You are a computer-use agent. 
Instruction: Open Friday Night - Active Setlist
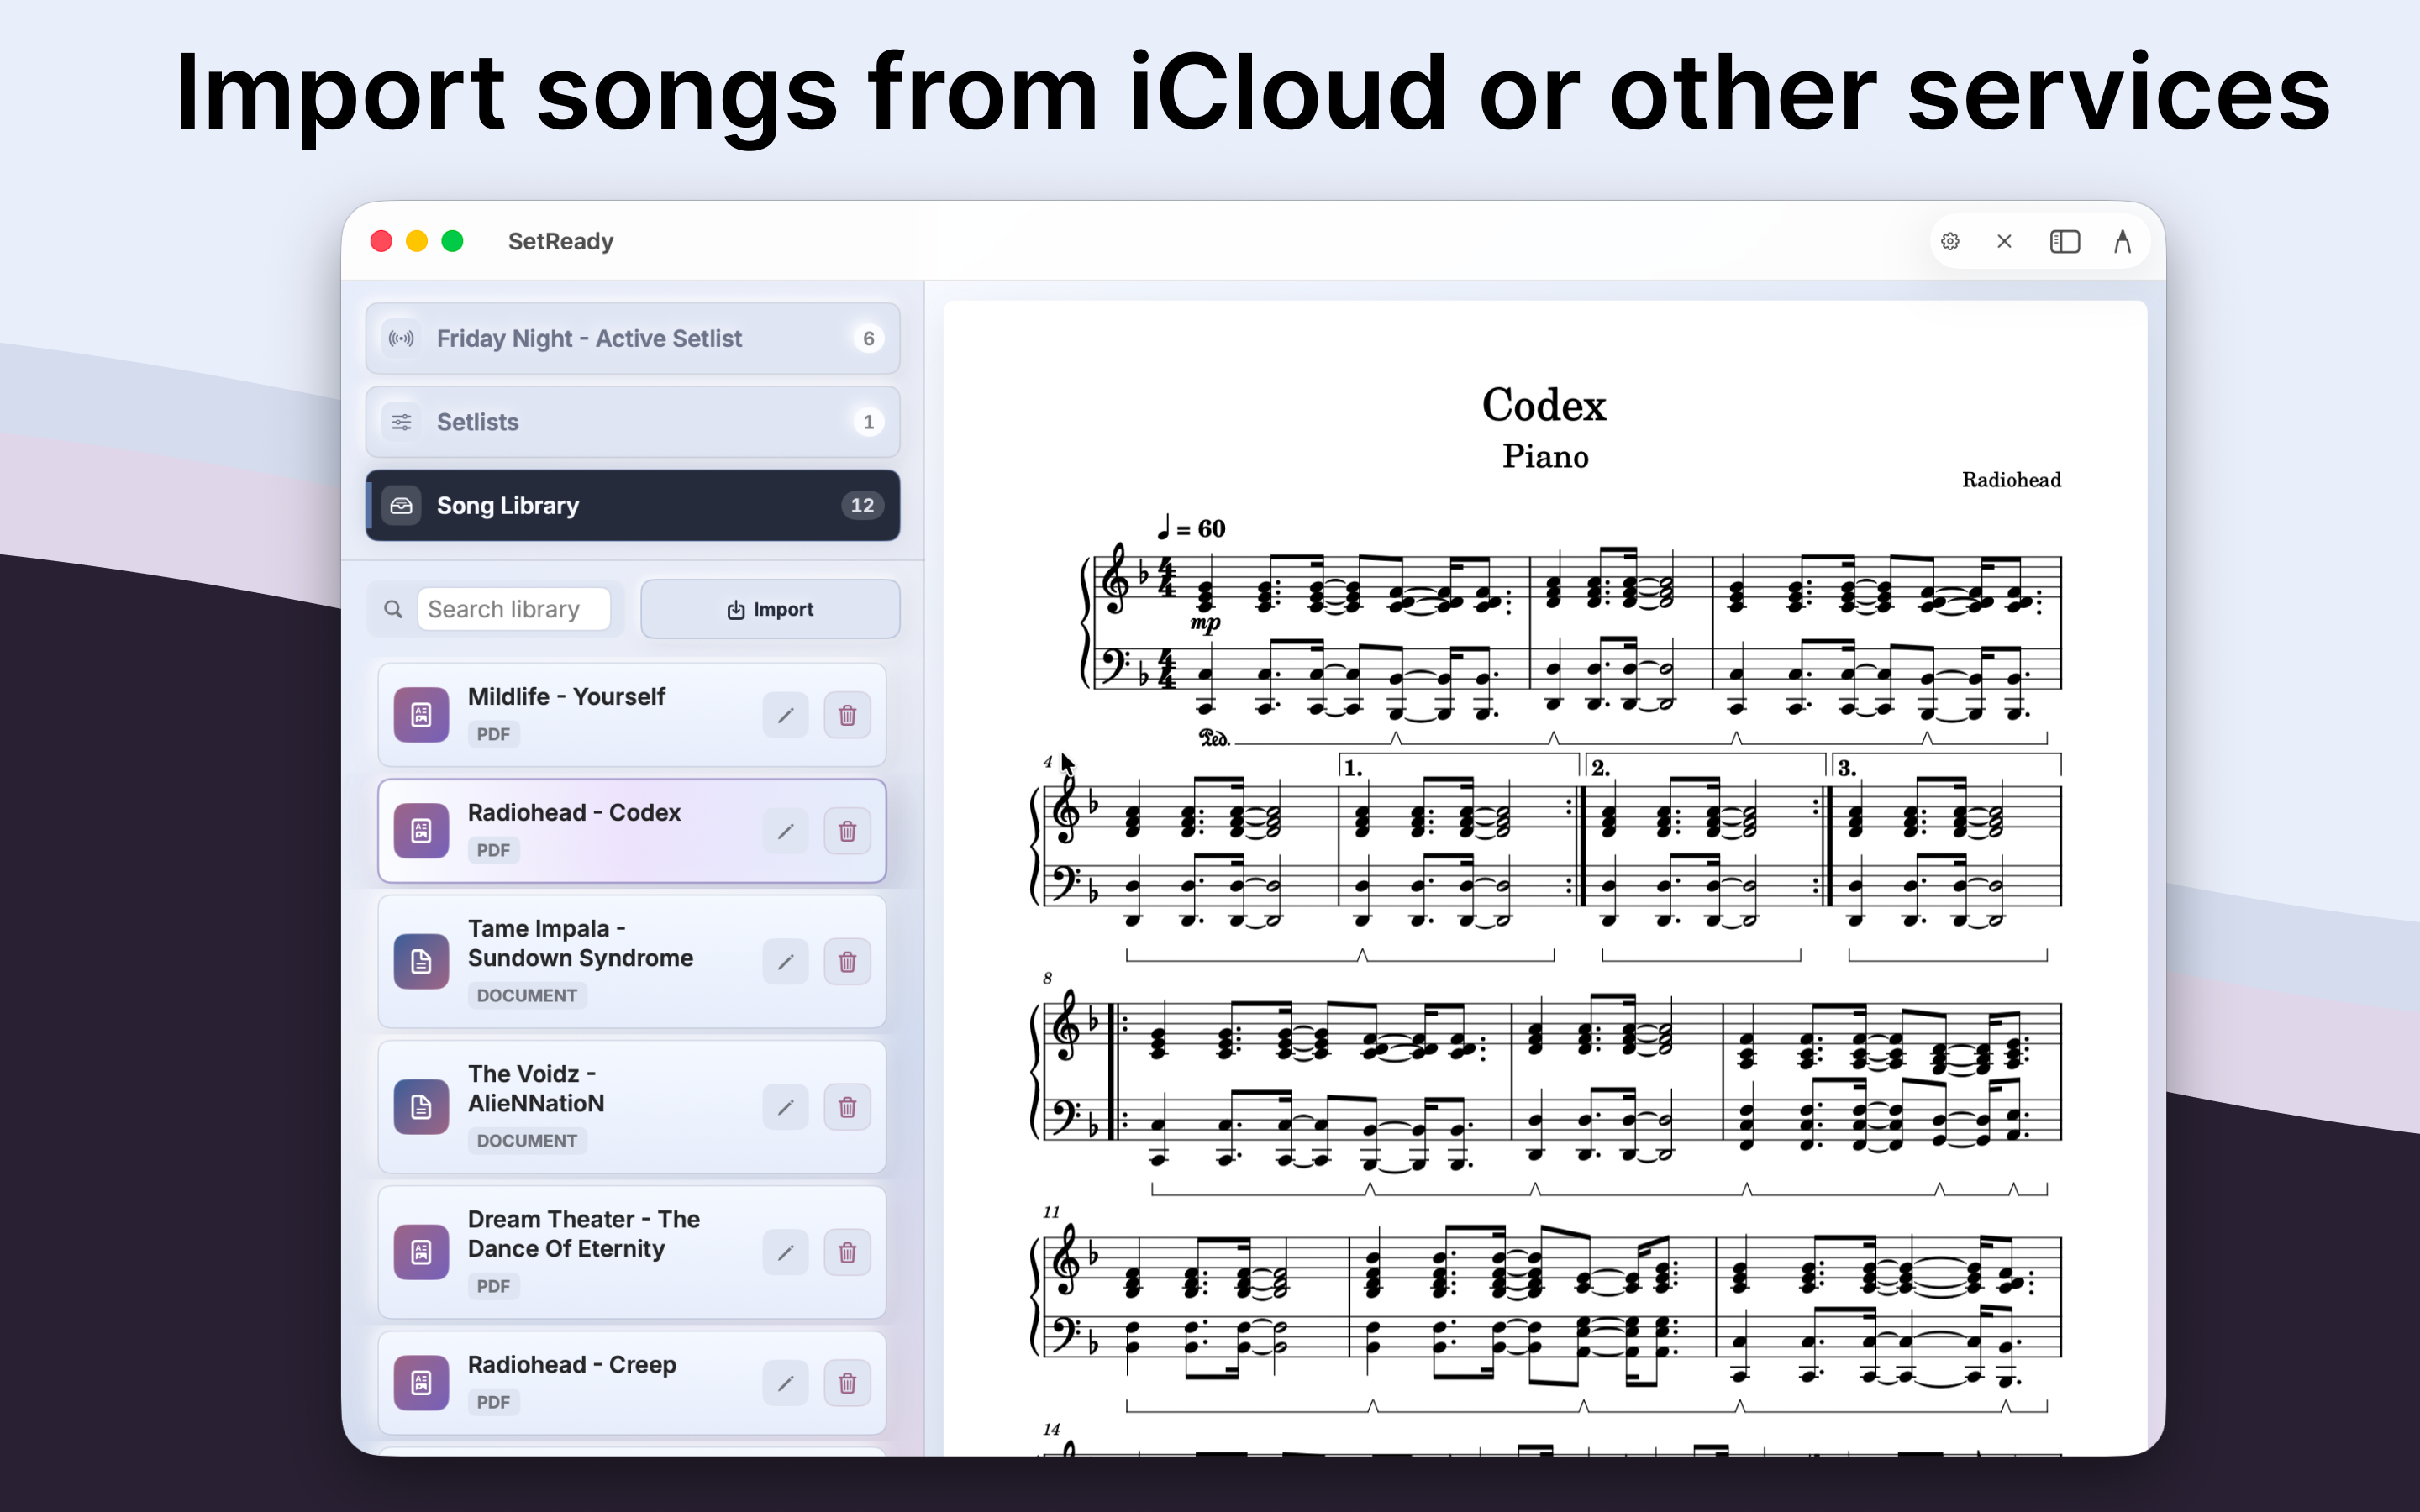[x=632, y=338]
